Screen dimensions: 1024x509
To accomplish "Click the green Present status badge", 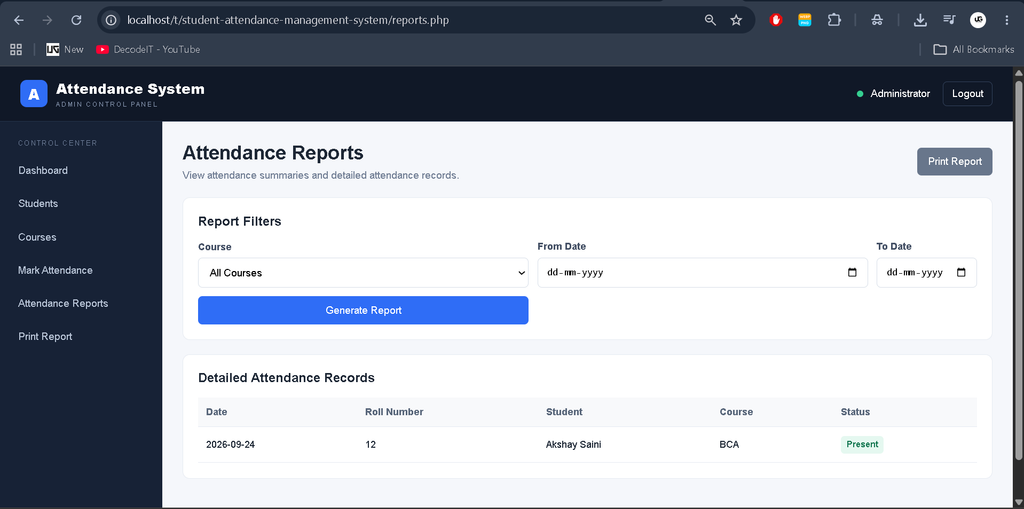I will (862, 444).
